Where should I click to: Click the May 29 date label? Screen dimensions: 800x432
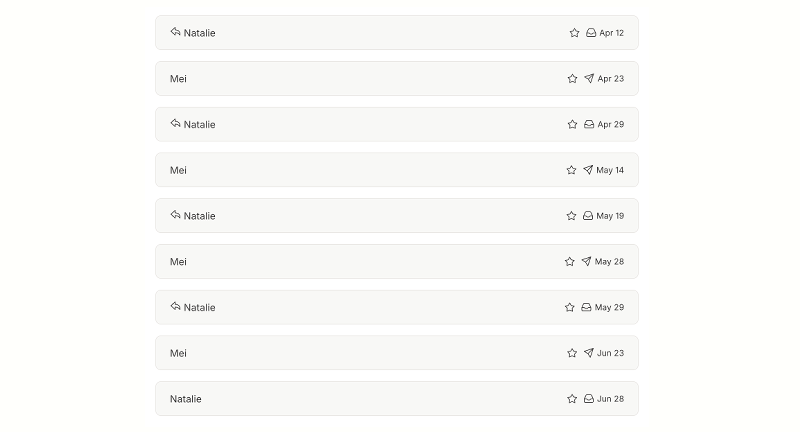(x=609, y=307)
